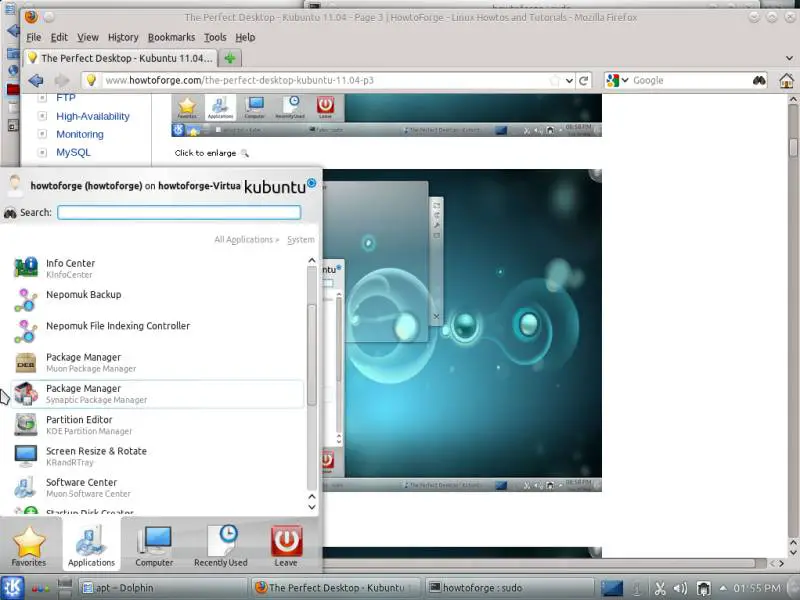Expand the MySQL tree item
800x600 pixels.
[42, 152]
